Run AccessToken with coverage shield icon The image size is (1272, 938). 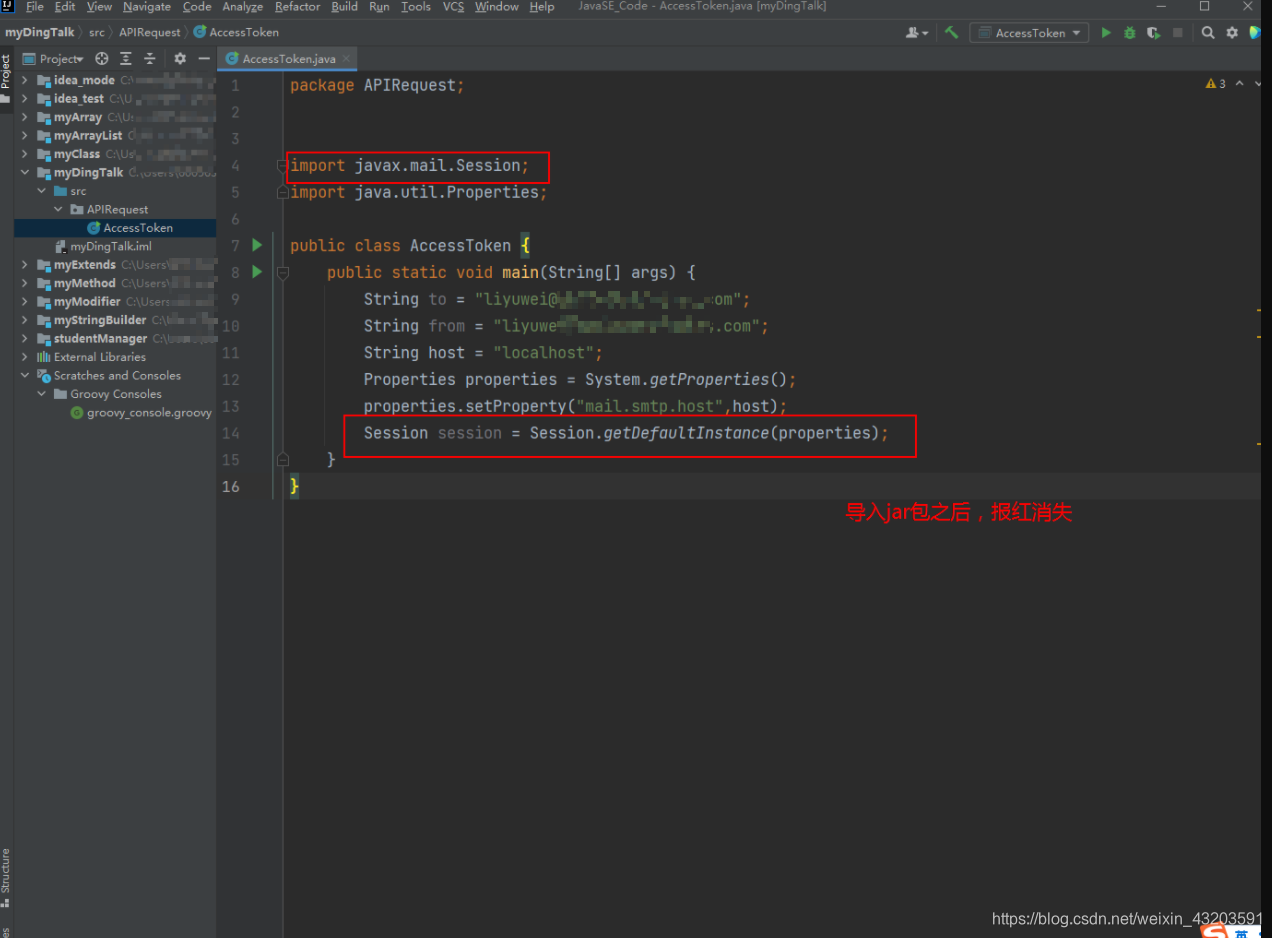(x=1154, y=33)
